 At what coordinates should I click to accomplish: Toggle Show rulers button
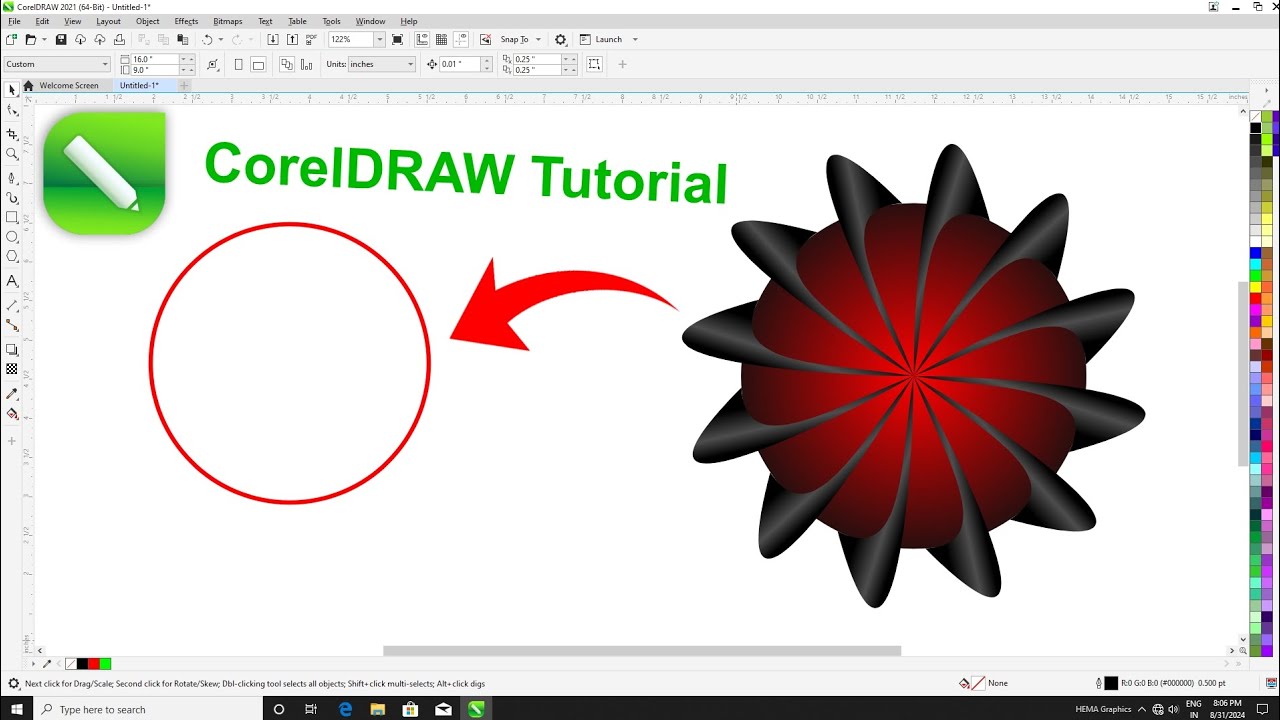coord(422,40)
